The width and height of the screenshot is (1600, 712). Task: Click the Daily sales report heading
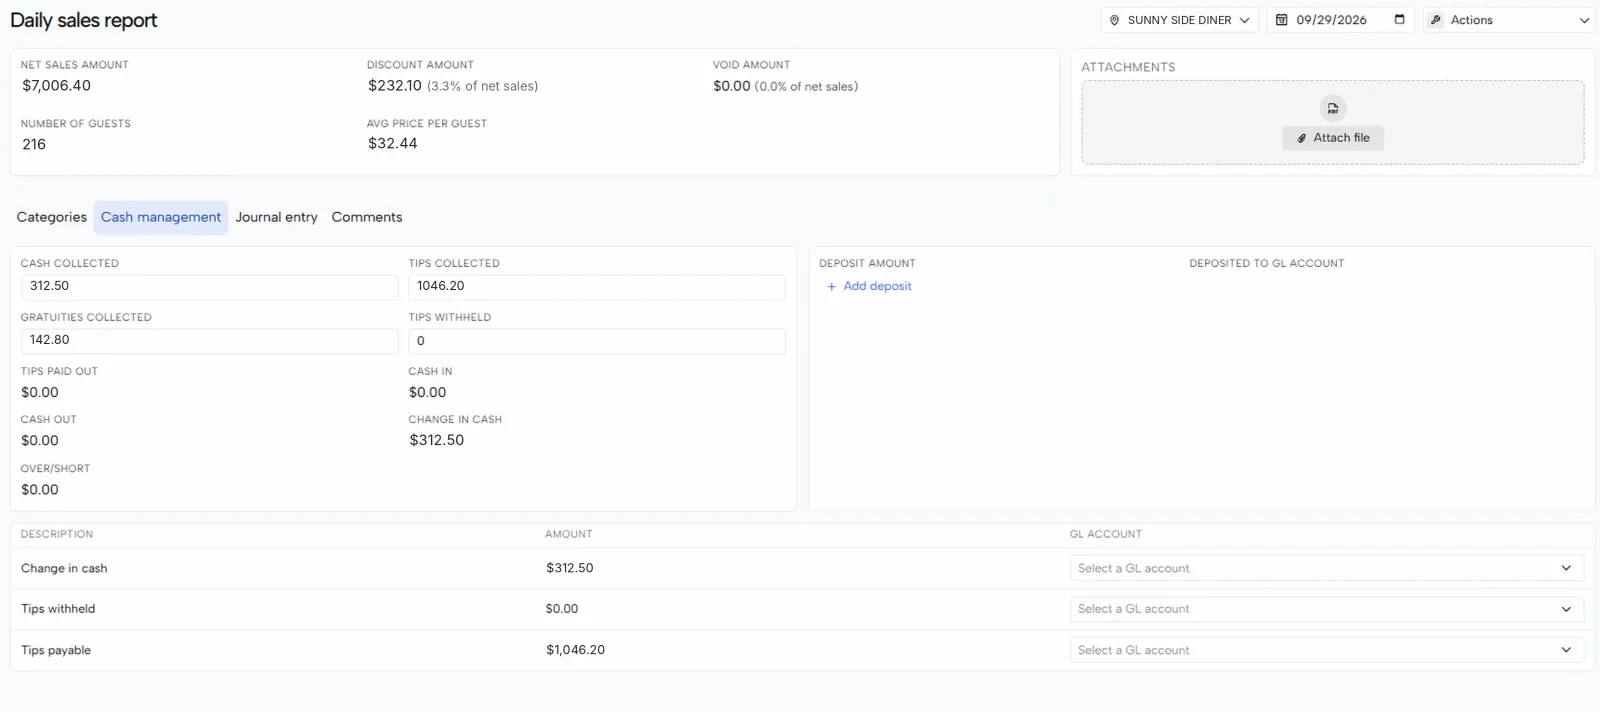pos(84,20)
